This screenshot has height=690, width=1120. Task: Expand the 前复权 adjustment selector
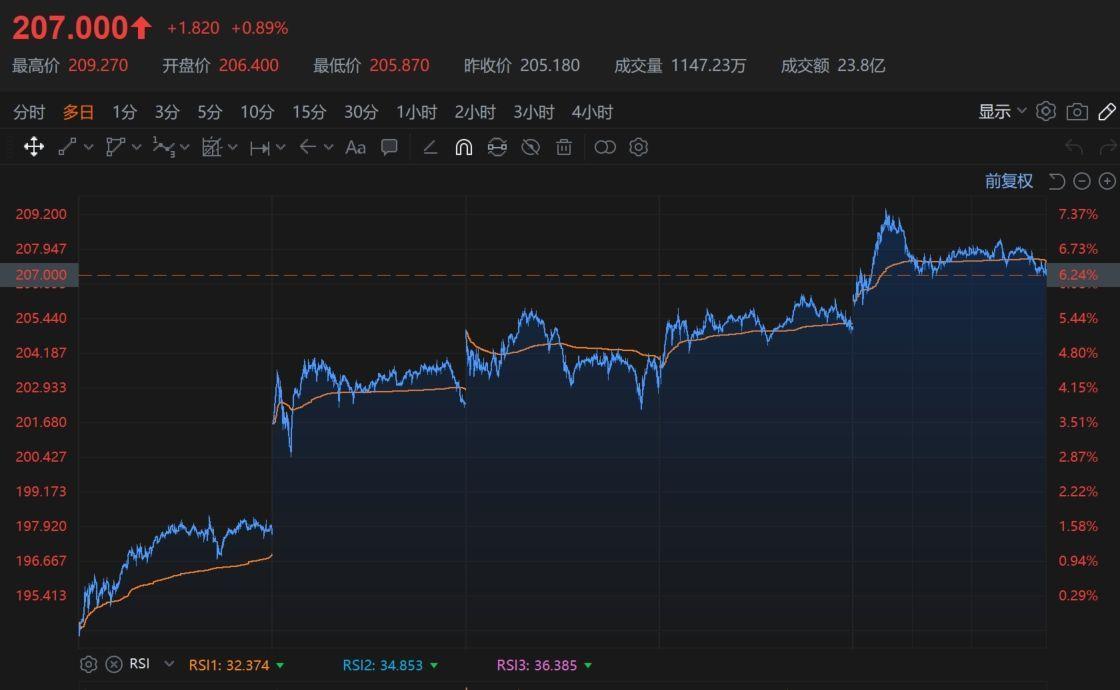pos(1009,181)
